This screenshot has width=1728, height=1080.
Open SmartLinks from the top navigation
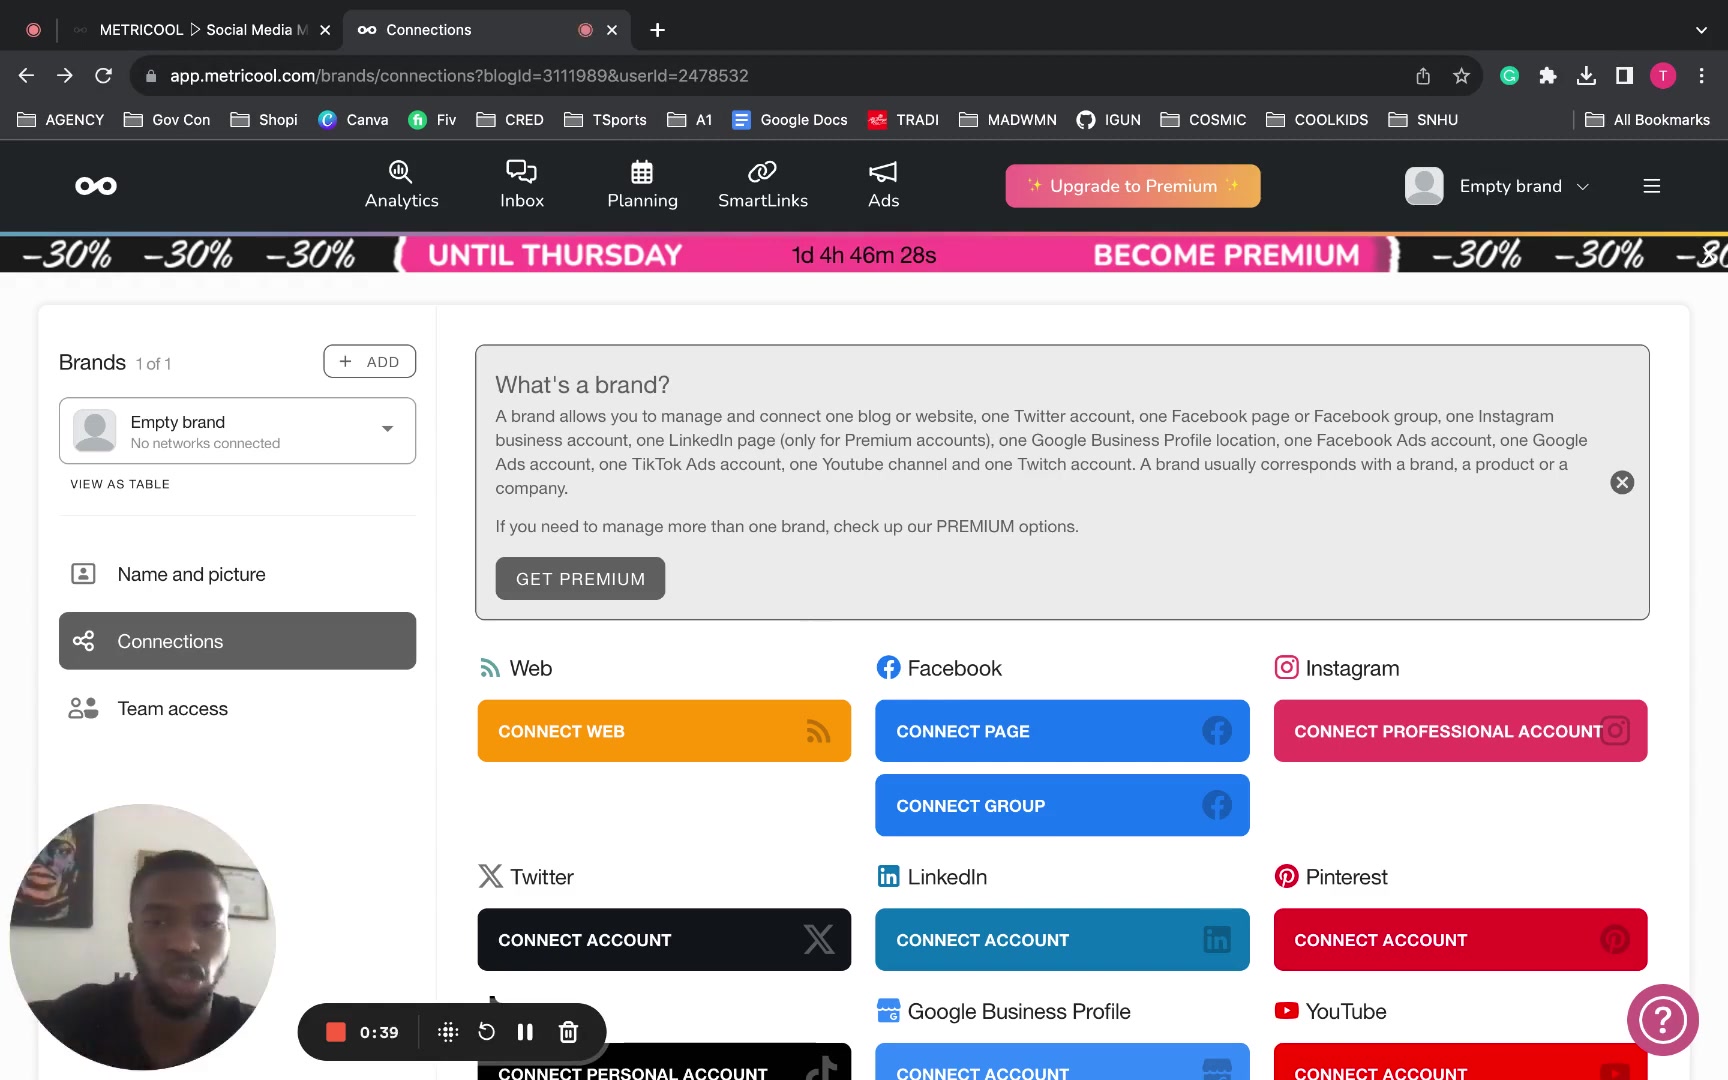[x=762, y=185]
